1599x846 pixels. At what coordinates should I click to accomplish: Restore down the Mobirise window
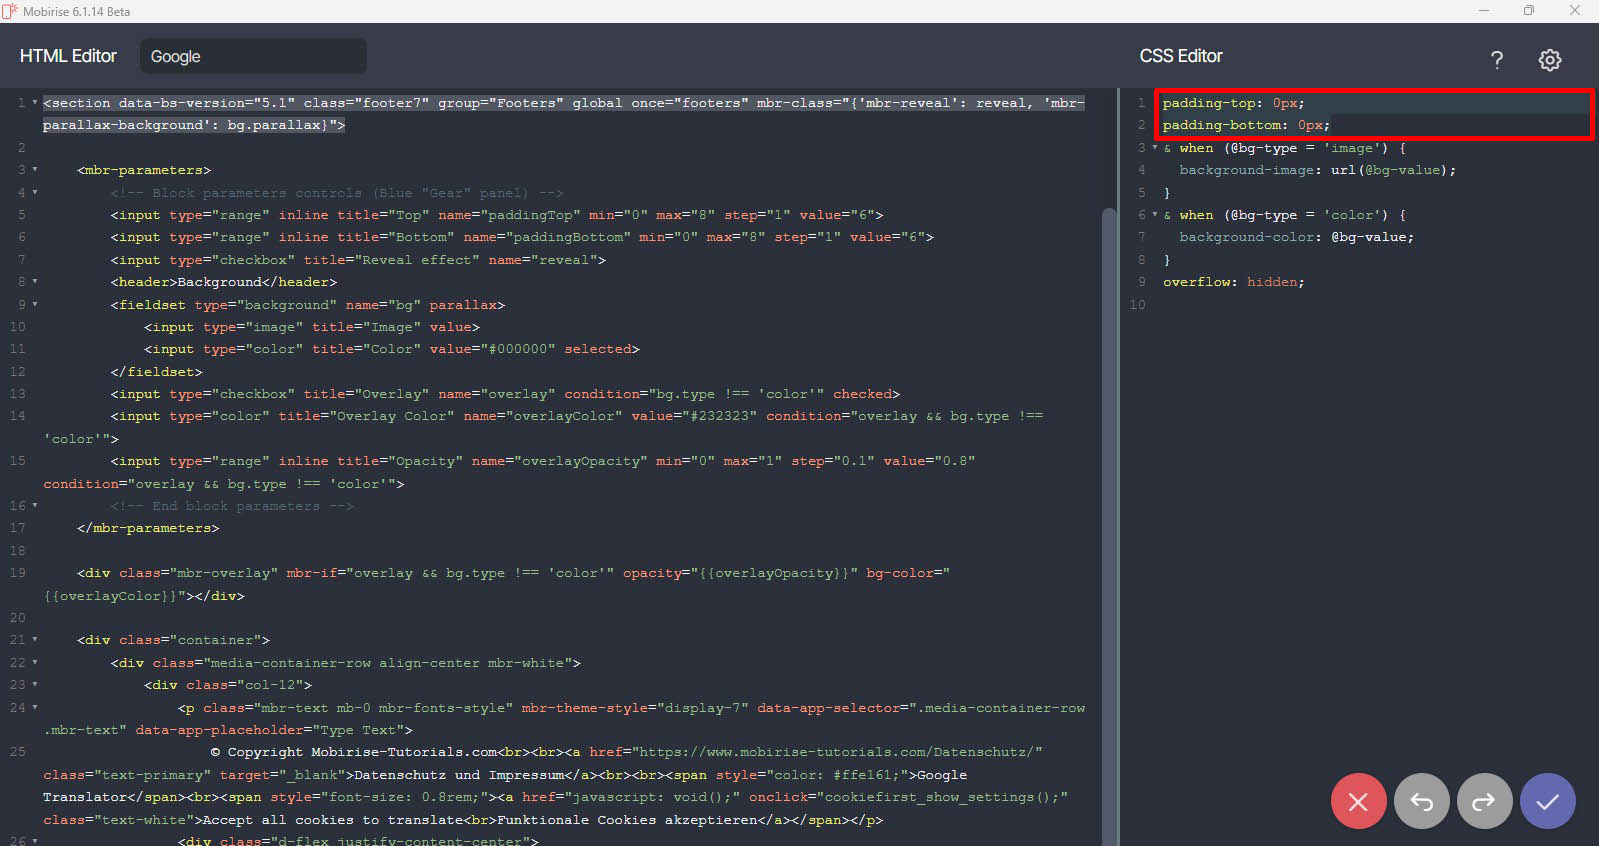pos(1528,11)
